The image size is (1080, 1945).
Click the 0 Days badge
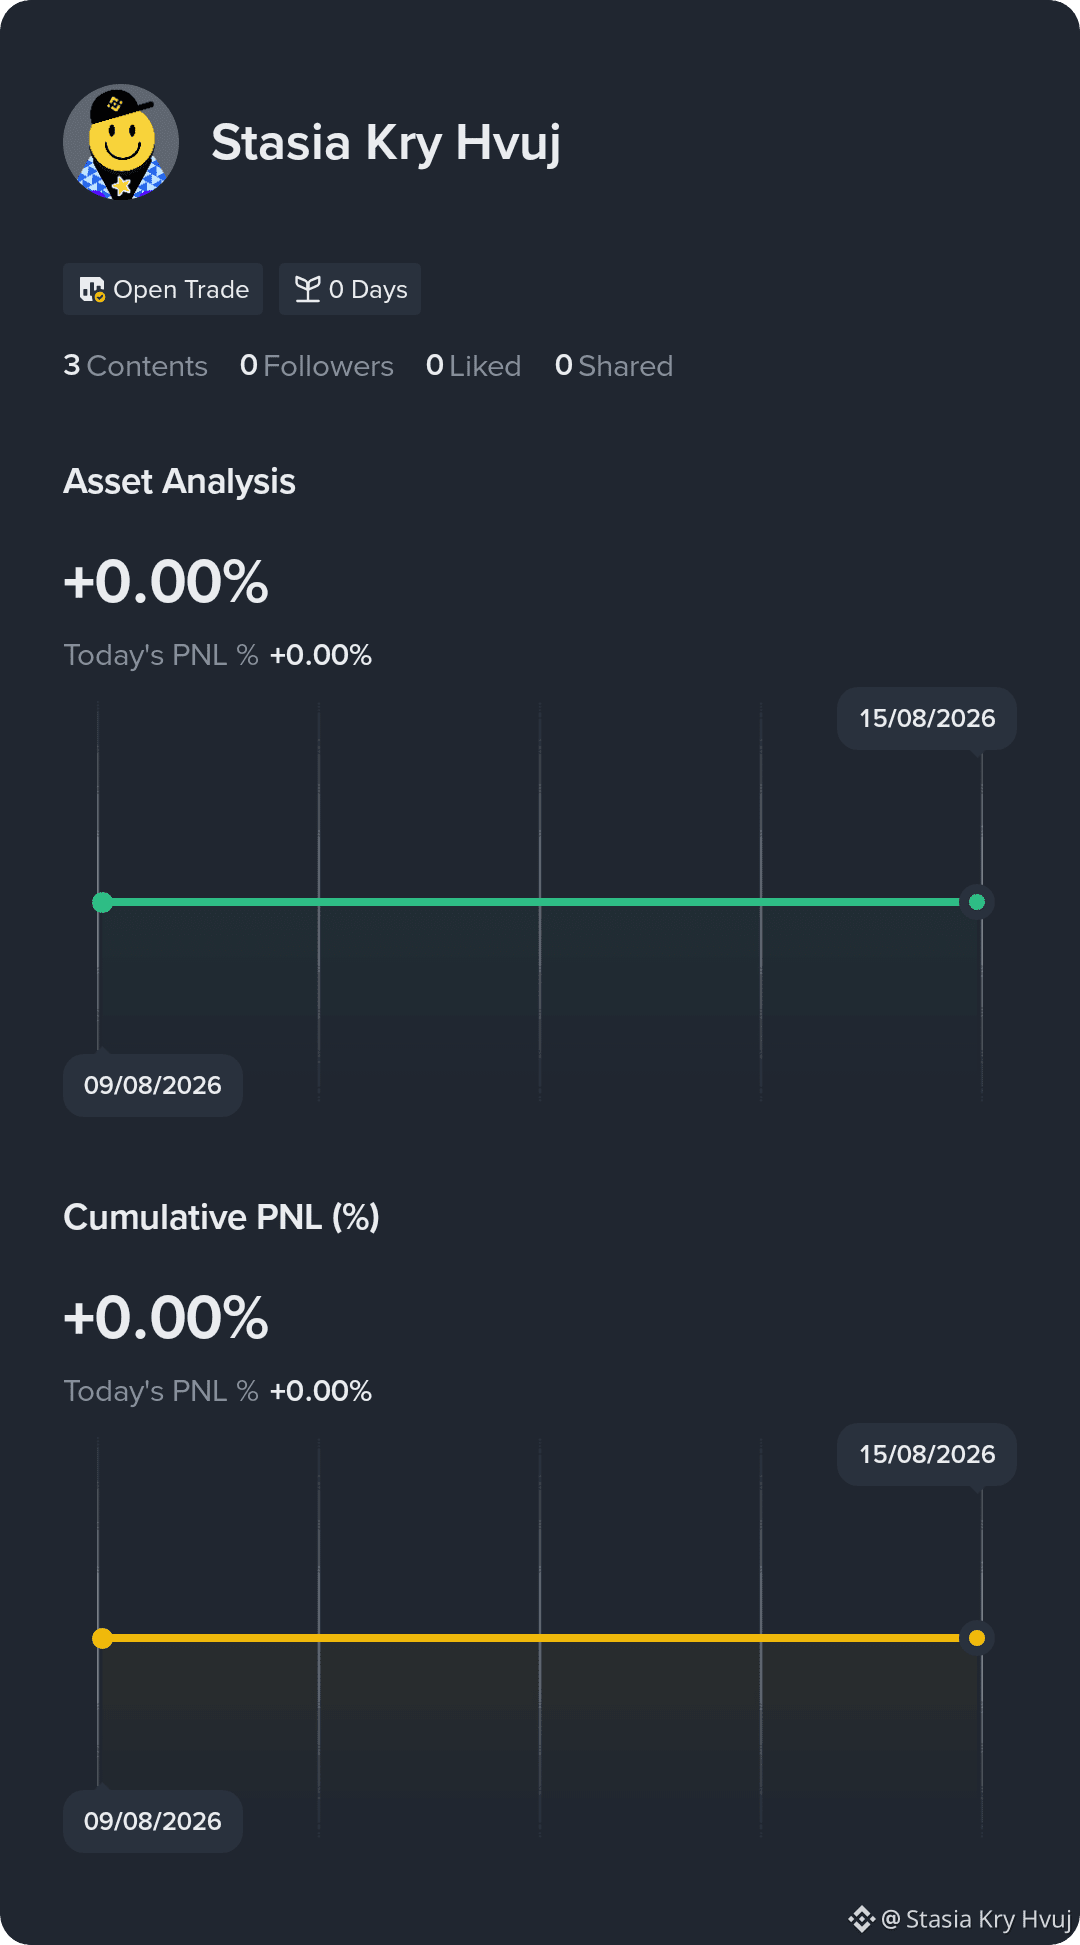[350, 289]
